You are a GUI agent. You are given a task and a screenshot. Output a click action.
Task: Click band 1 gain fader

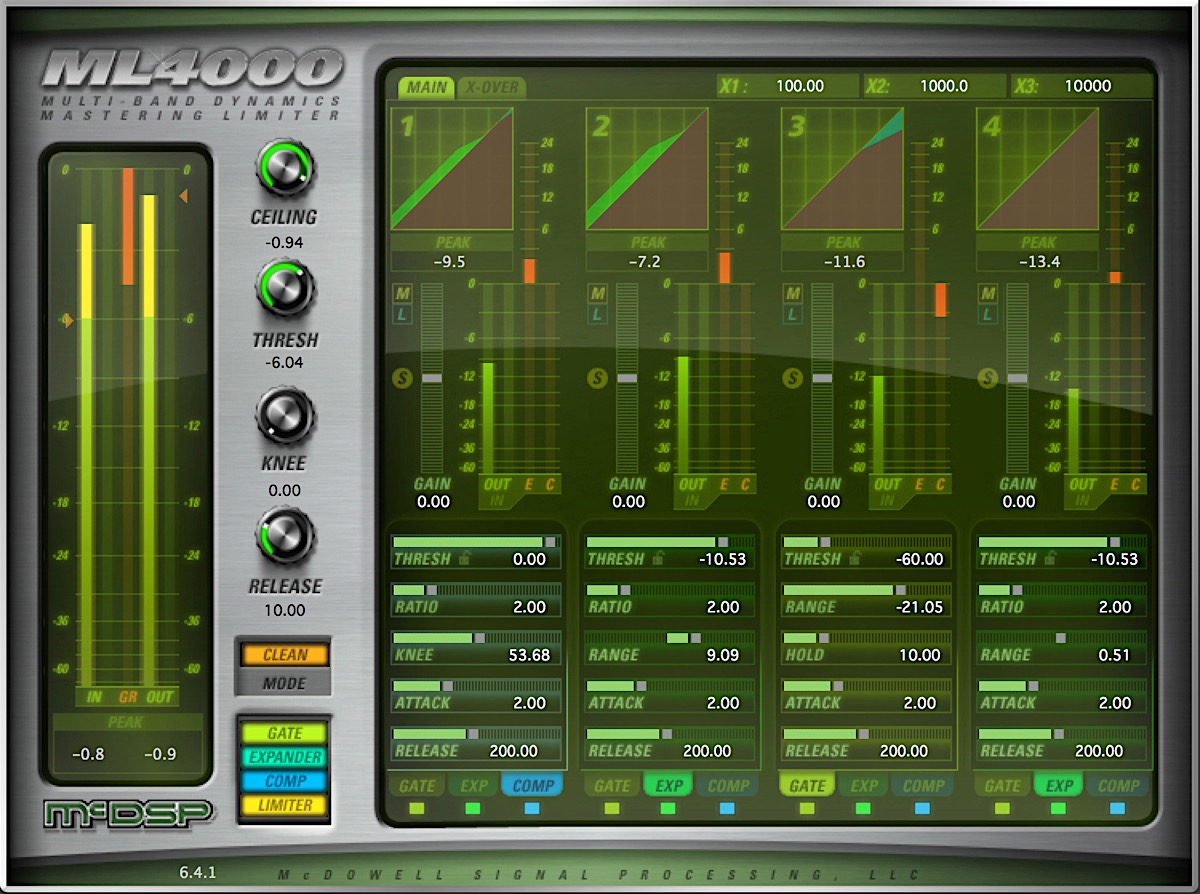point(432,378)
